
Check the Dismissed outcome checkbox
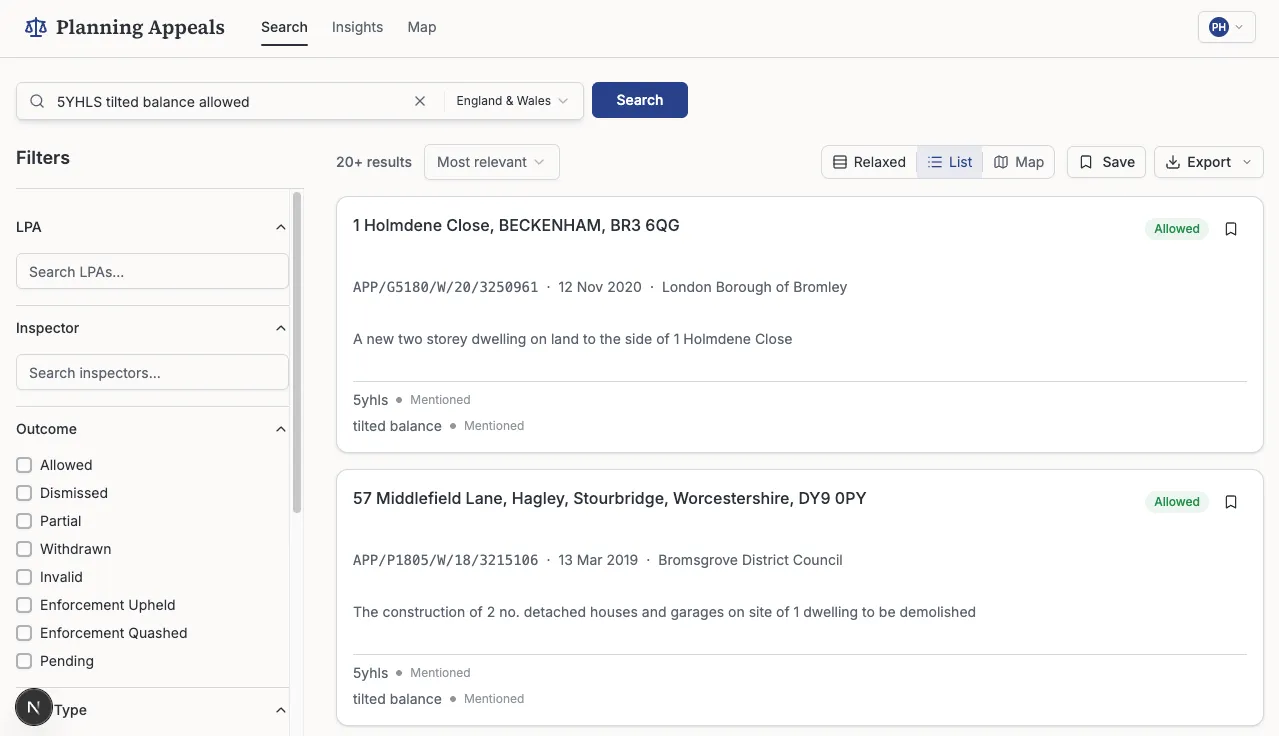[x=23, y=492]
